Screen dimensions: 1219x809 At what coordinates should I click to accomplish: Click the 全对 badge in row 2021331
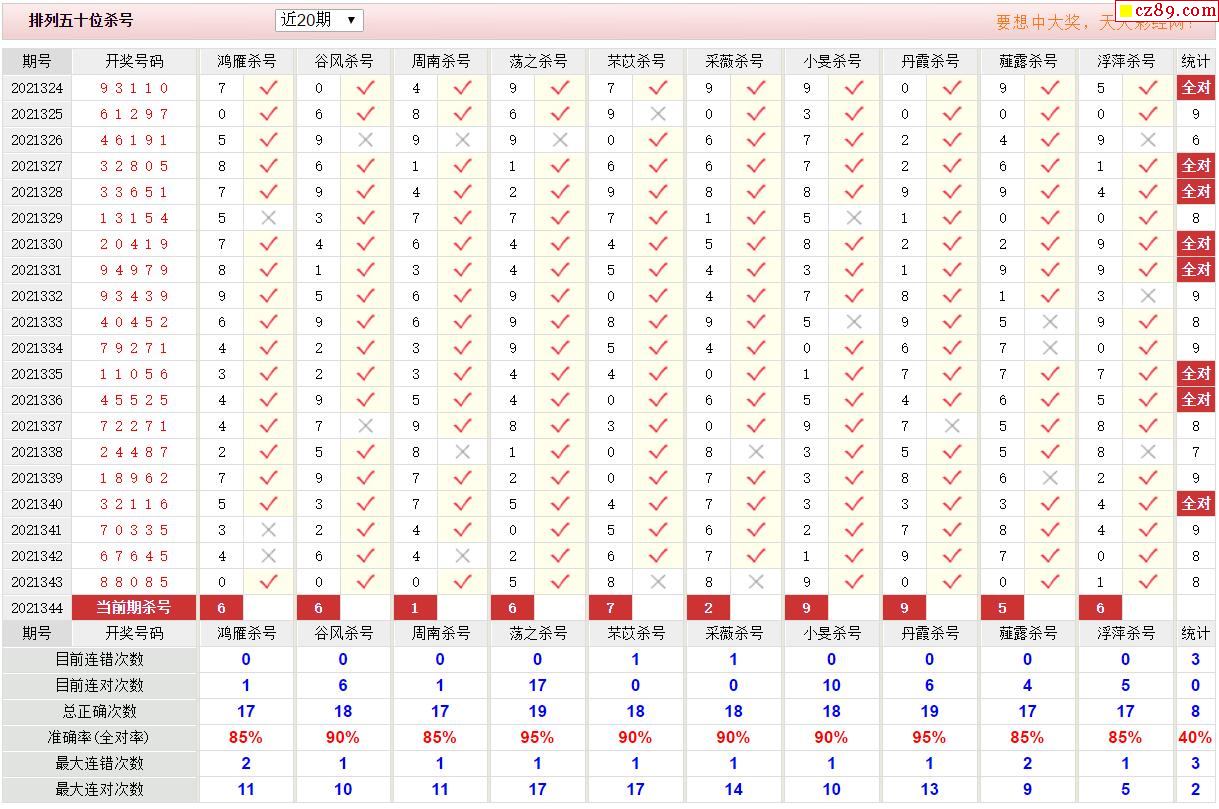click(x=1196, y=270)
